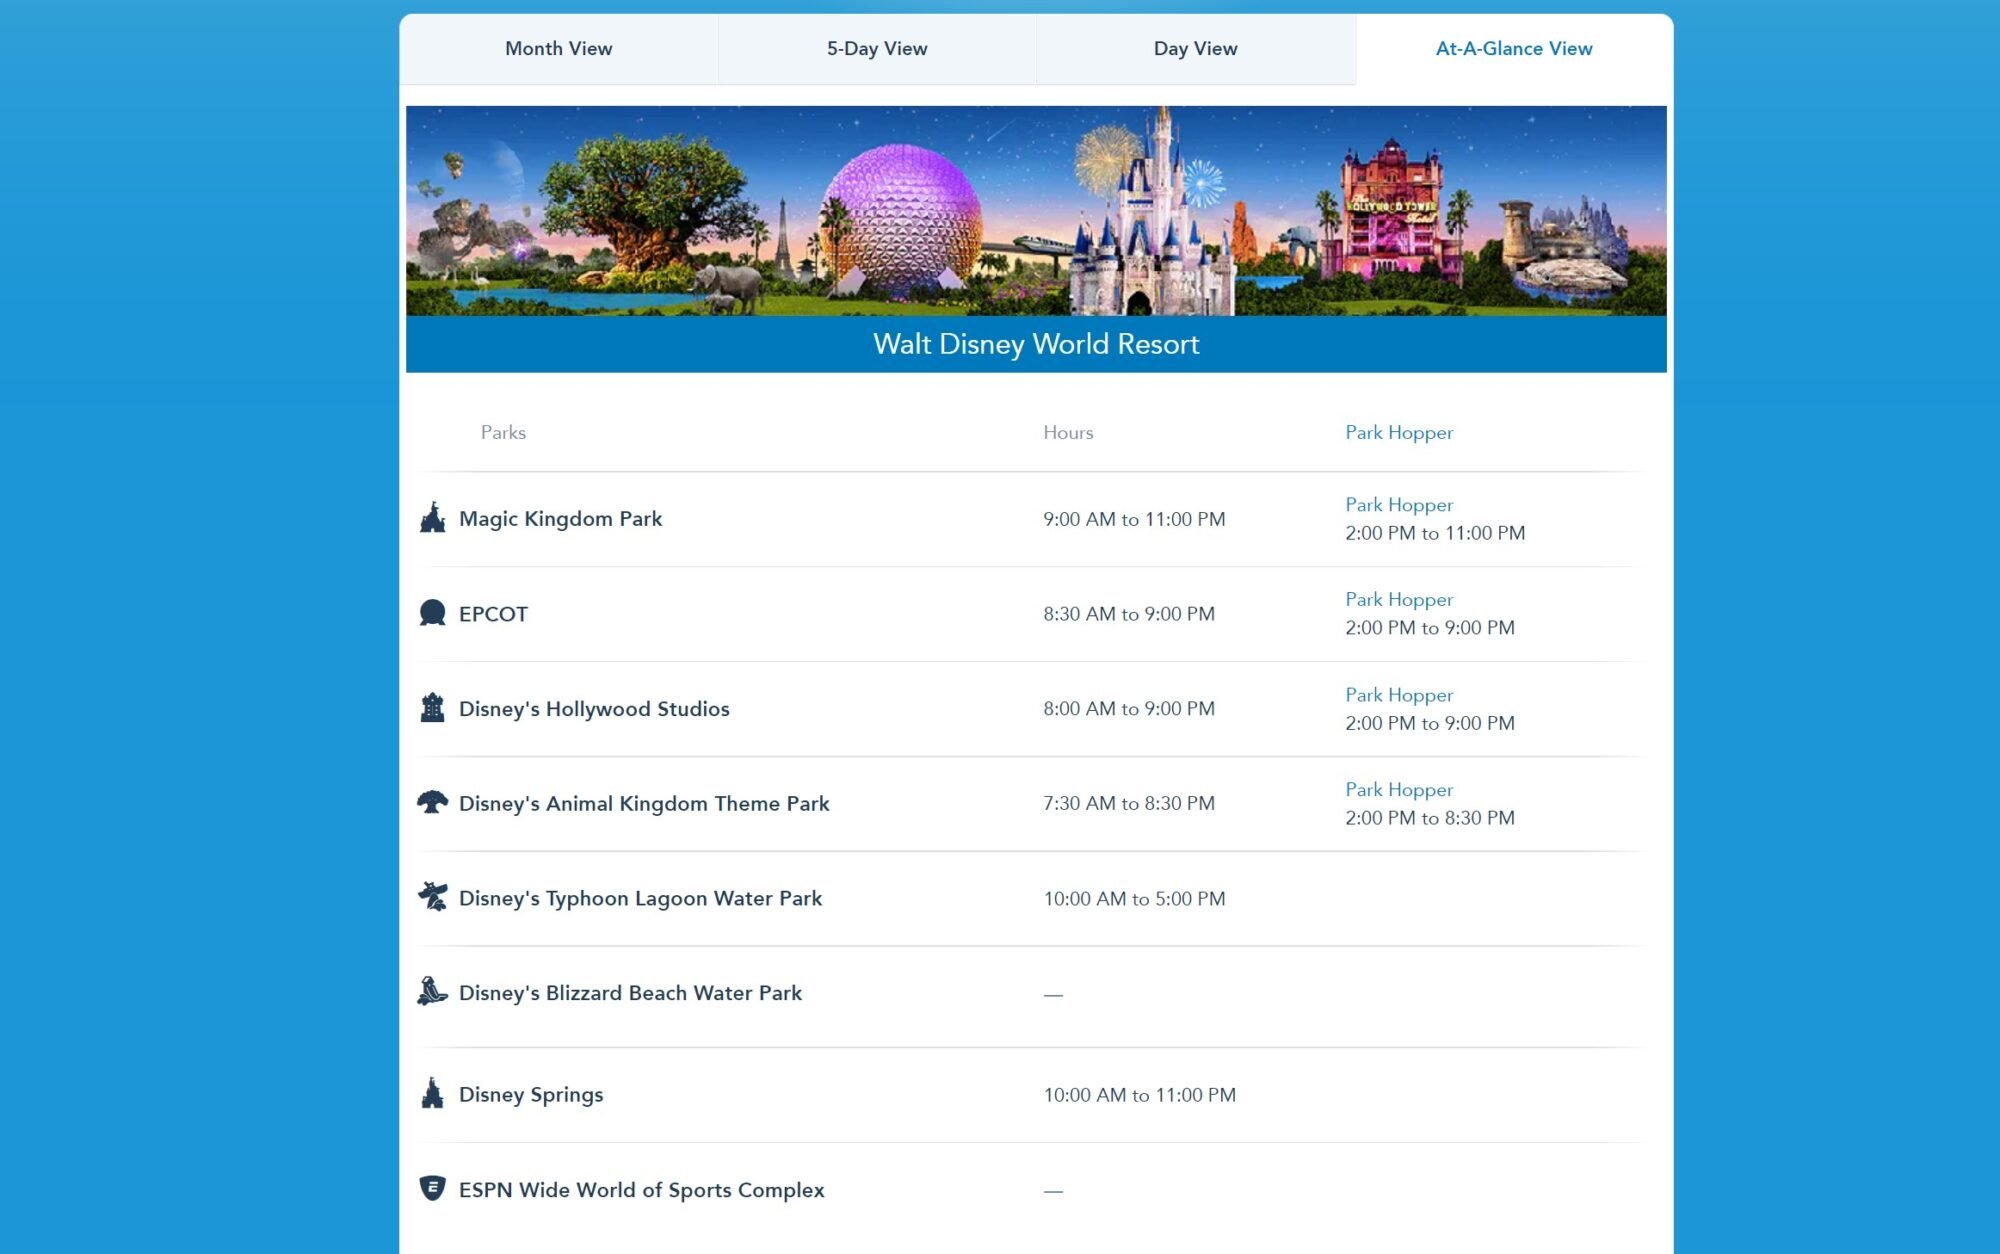Click Animal Kingdom hopper time 2:00 PM to 8:30 PM
The image size is (2000, 1254).
(1430, 818)
